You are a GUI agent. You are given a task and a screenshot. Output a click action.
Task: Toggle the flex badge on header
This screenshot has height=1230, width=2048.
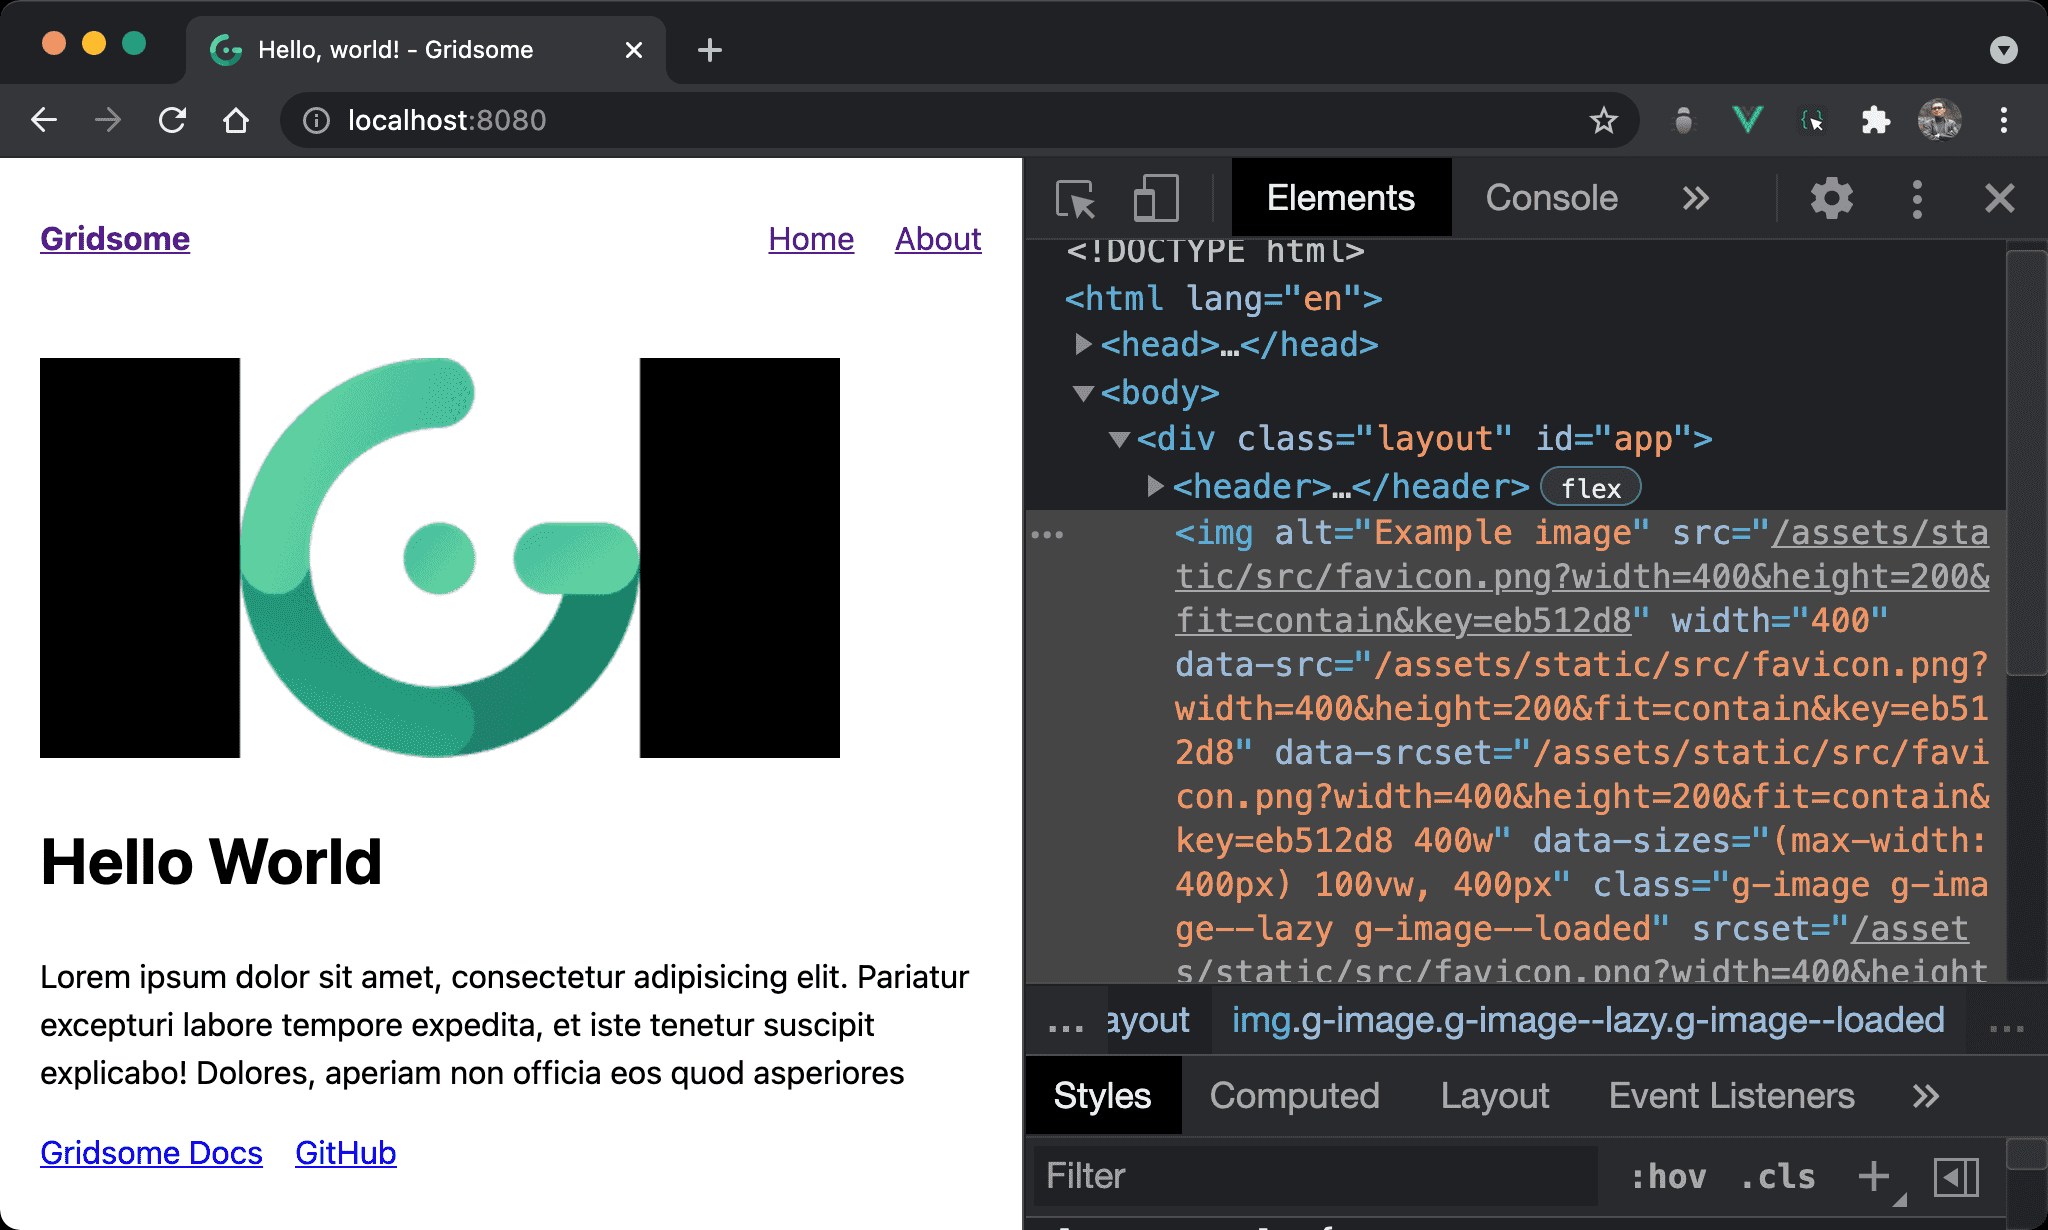click(x=1591, y=488)
